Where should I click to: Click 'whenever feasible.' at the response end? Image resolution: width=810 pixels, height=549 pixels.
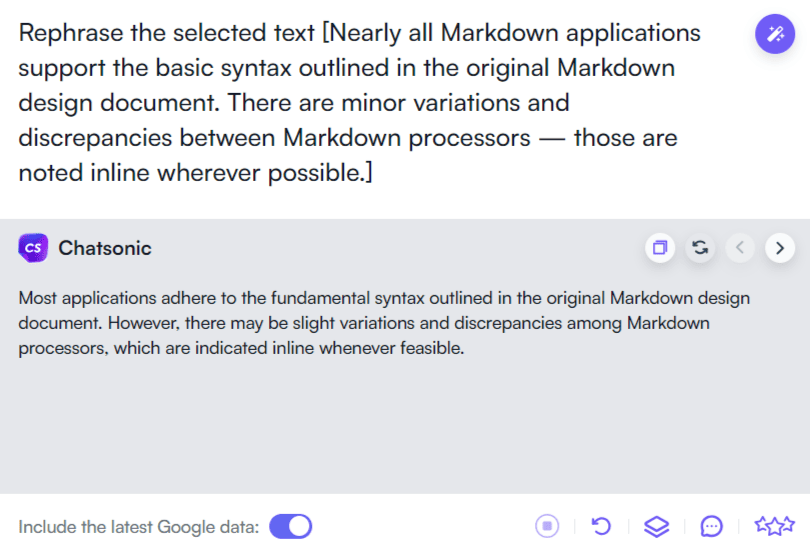click(x=392, y=348)
